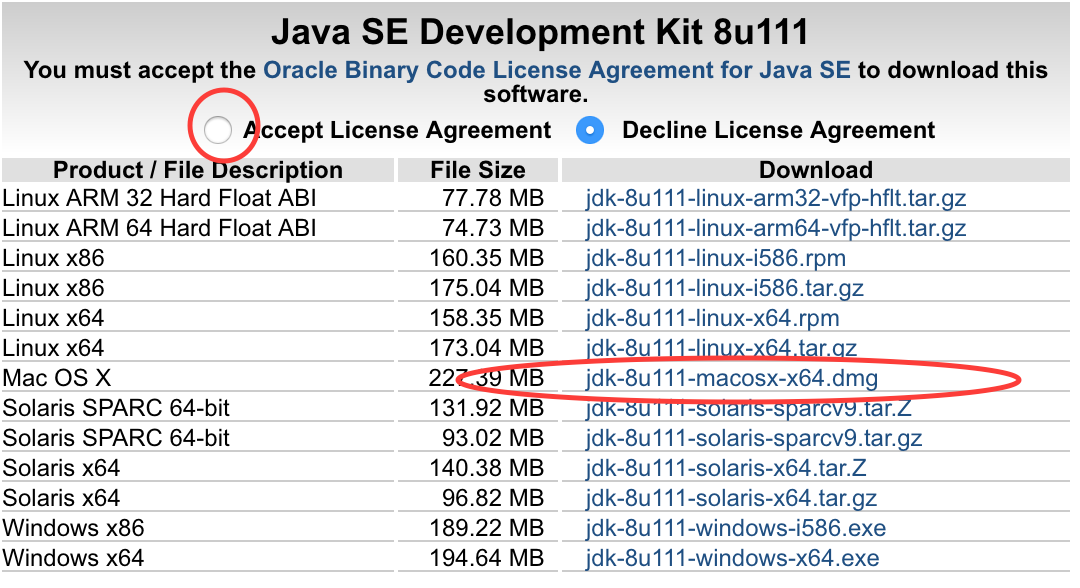Click the "Download" column header
The image size is (1080, 588).
pyautogui.click(x=816, y=169)
